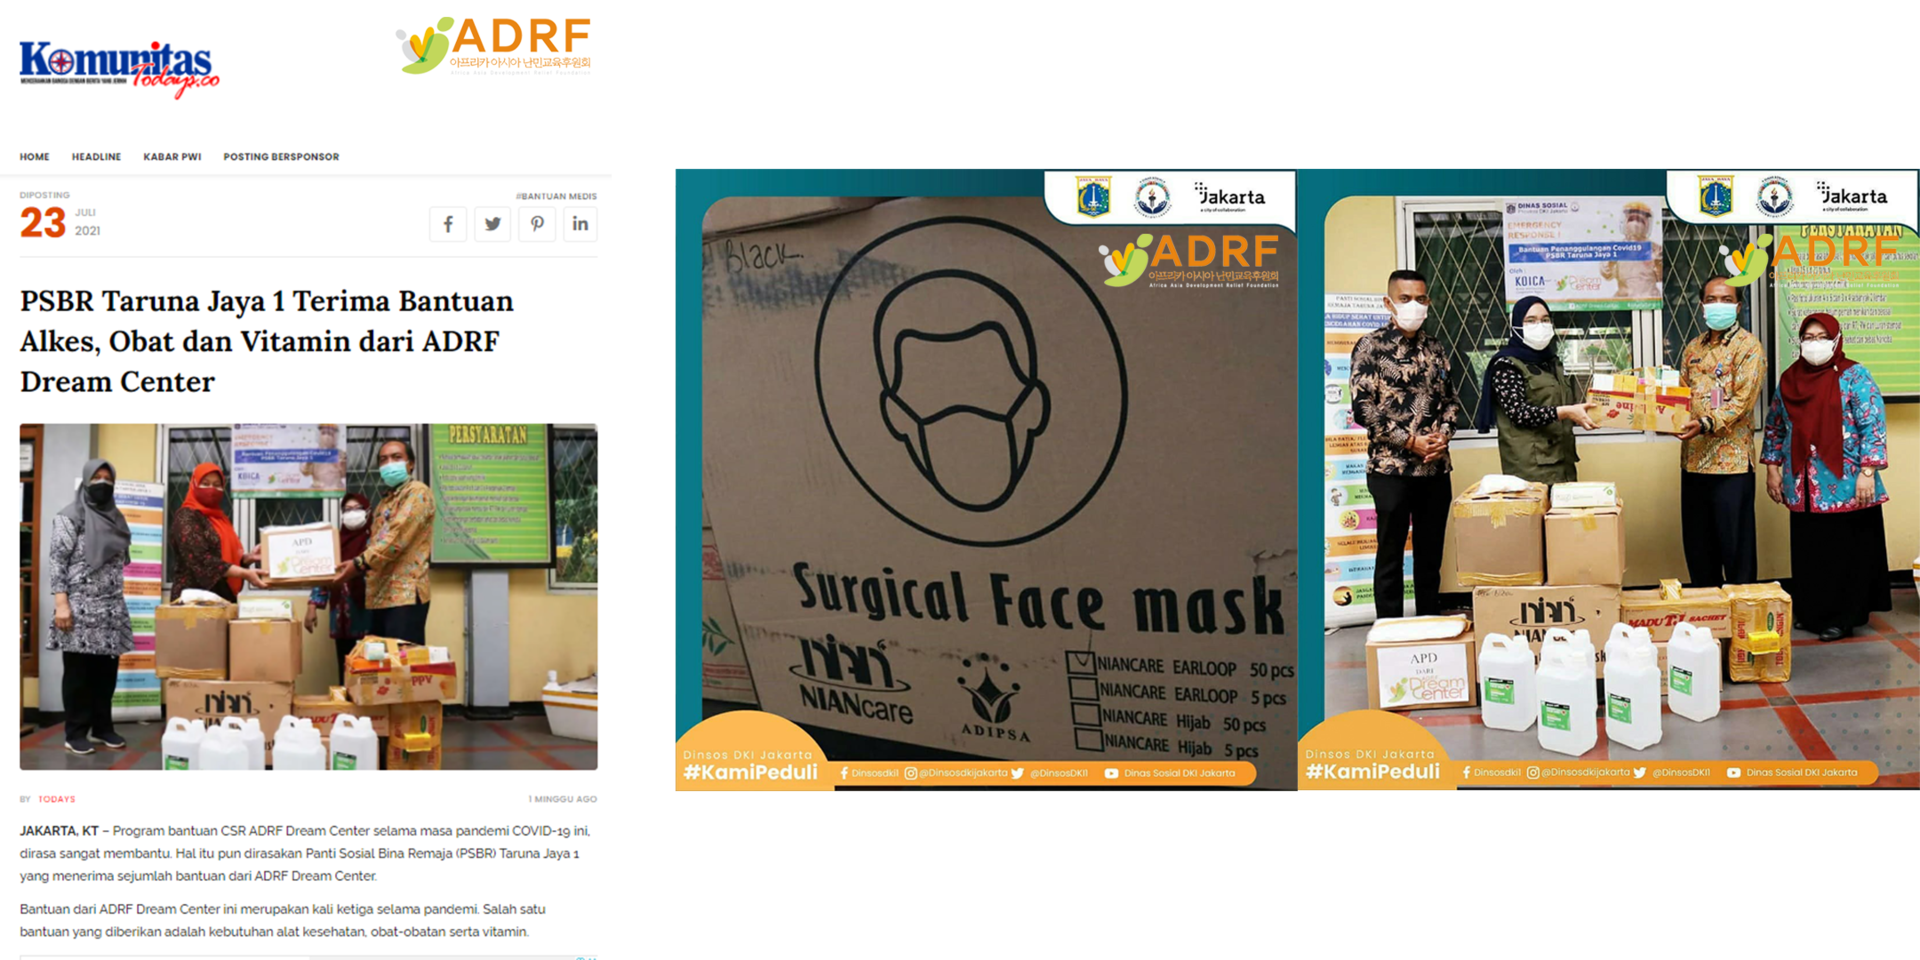Viewport: 1920px width, 960px height.
Task: Click Jakarta logo on right photo banner
Action: [1852, 196]
